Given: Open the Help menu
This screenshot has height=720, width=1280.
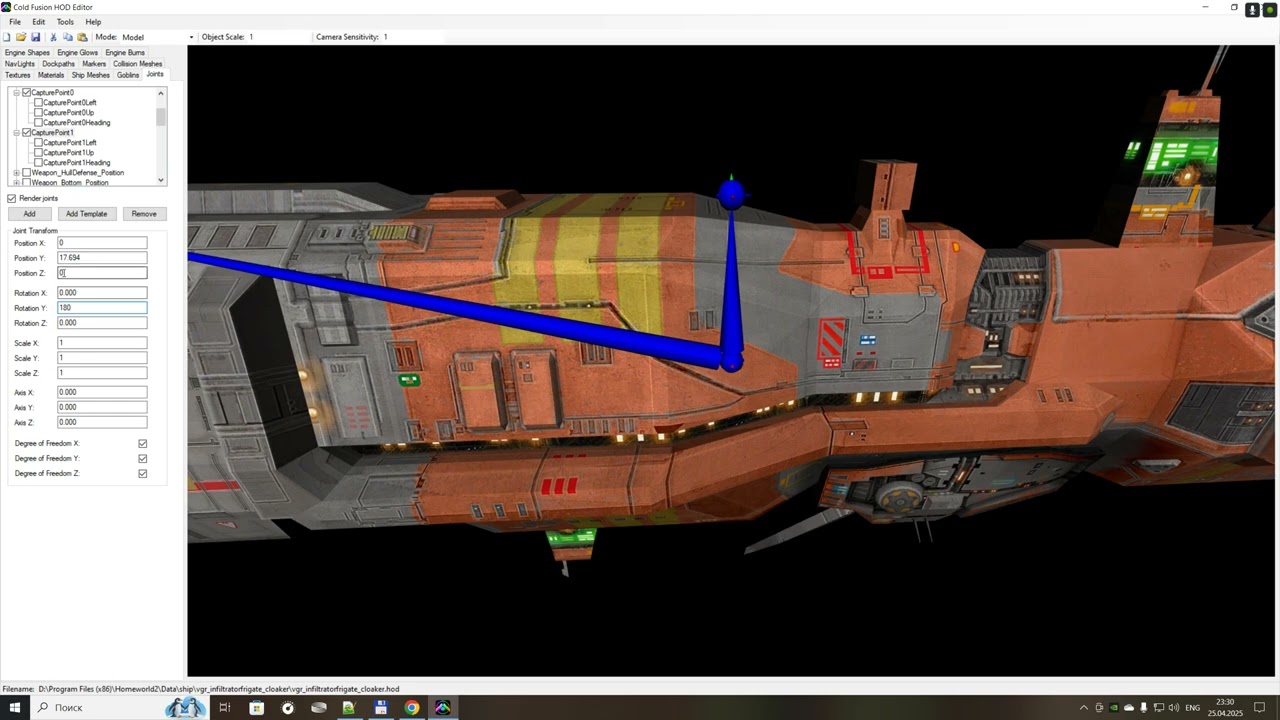Looking at the screenshot, I should pyautogui.click(x=93, y=22).
